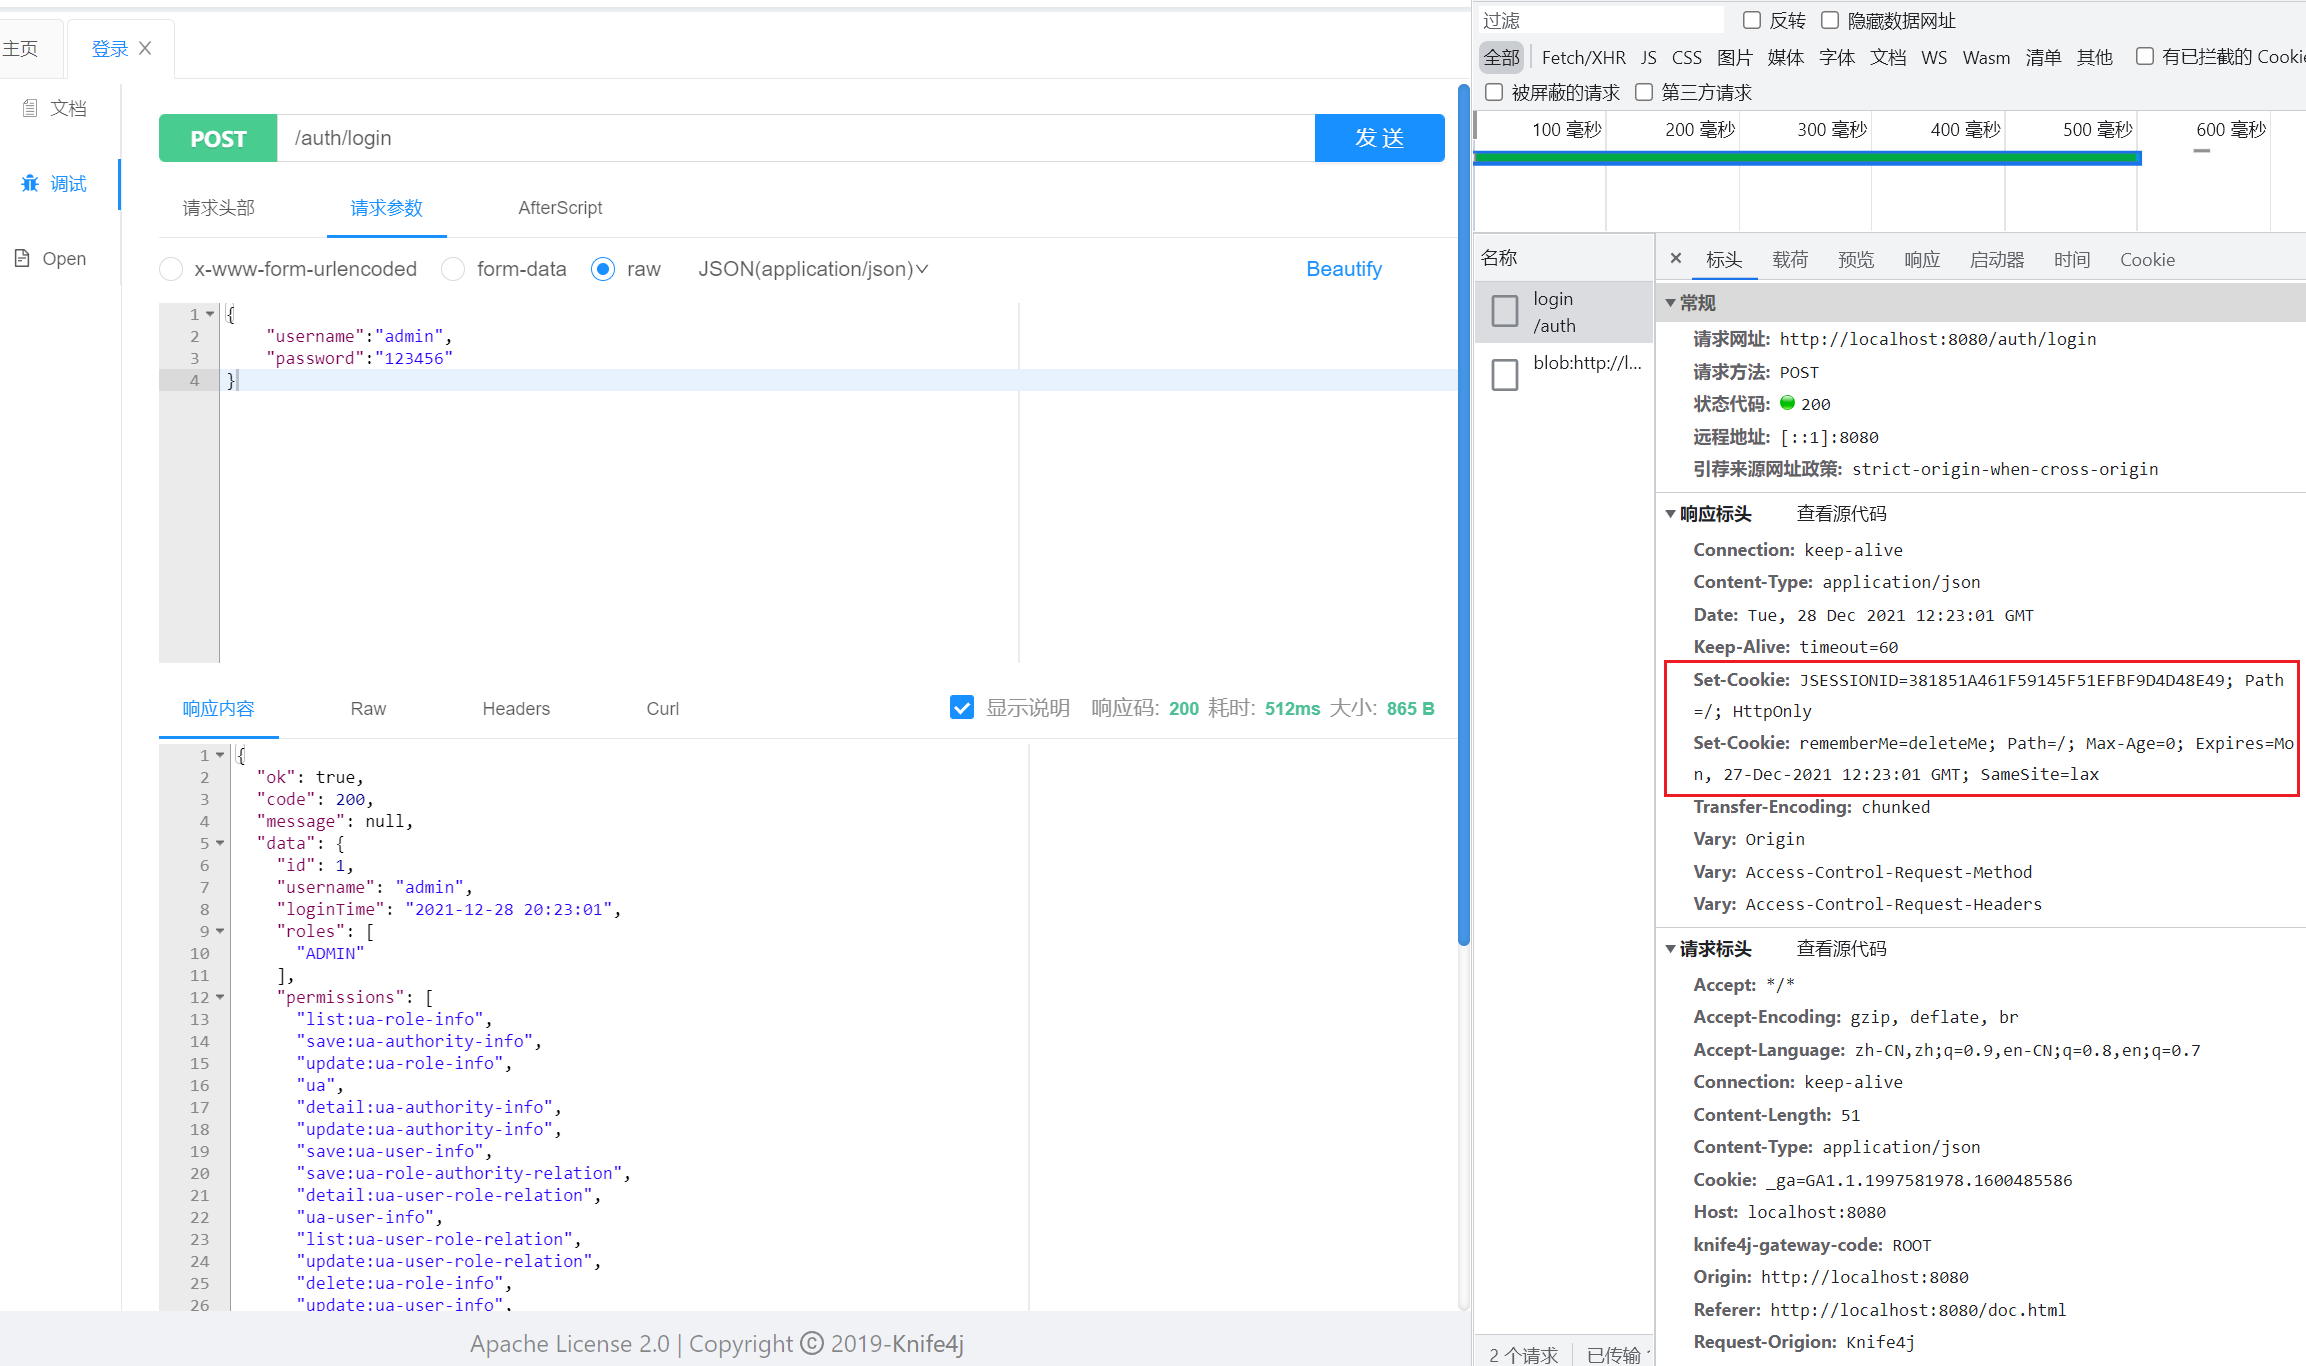This screenshot has width=2306, height=1366.
Task: Filter network requests by WS
Action: click(x=1934, y=58)
